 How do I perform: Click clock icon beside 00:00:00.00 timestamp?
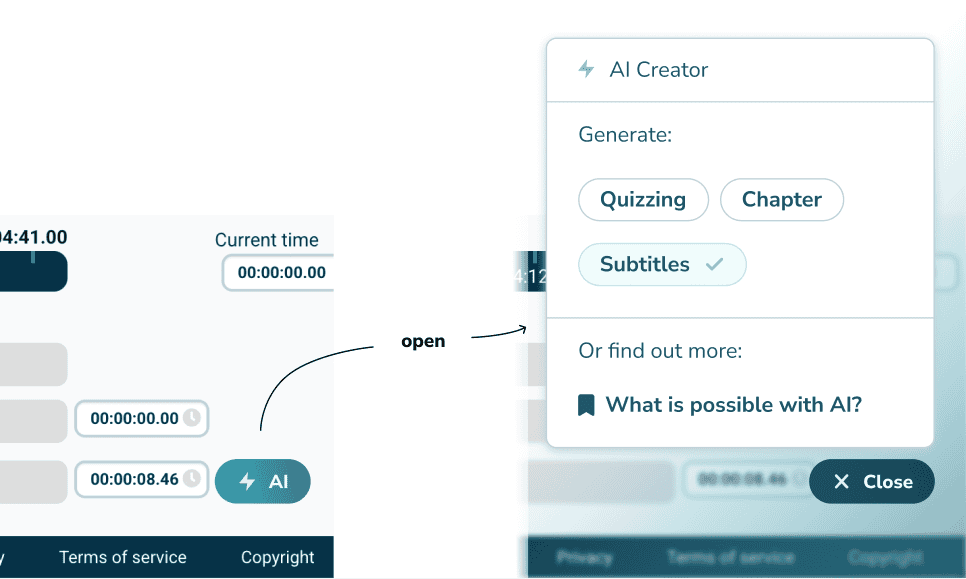(x=191, y=418)
